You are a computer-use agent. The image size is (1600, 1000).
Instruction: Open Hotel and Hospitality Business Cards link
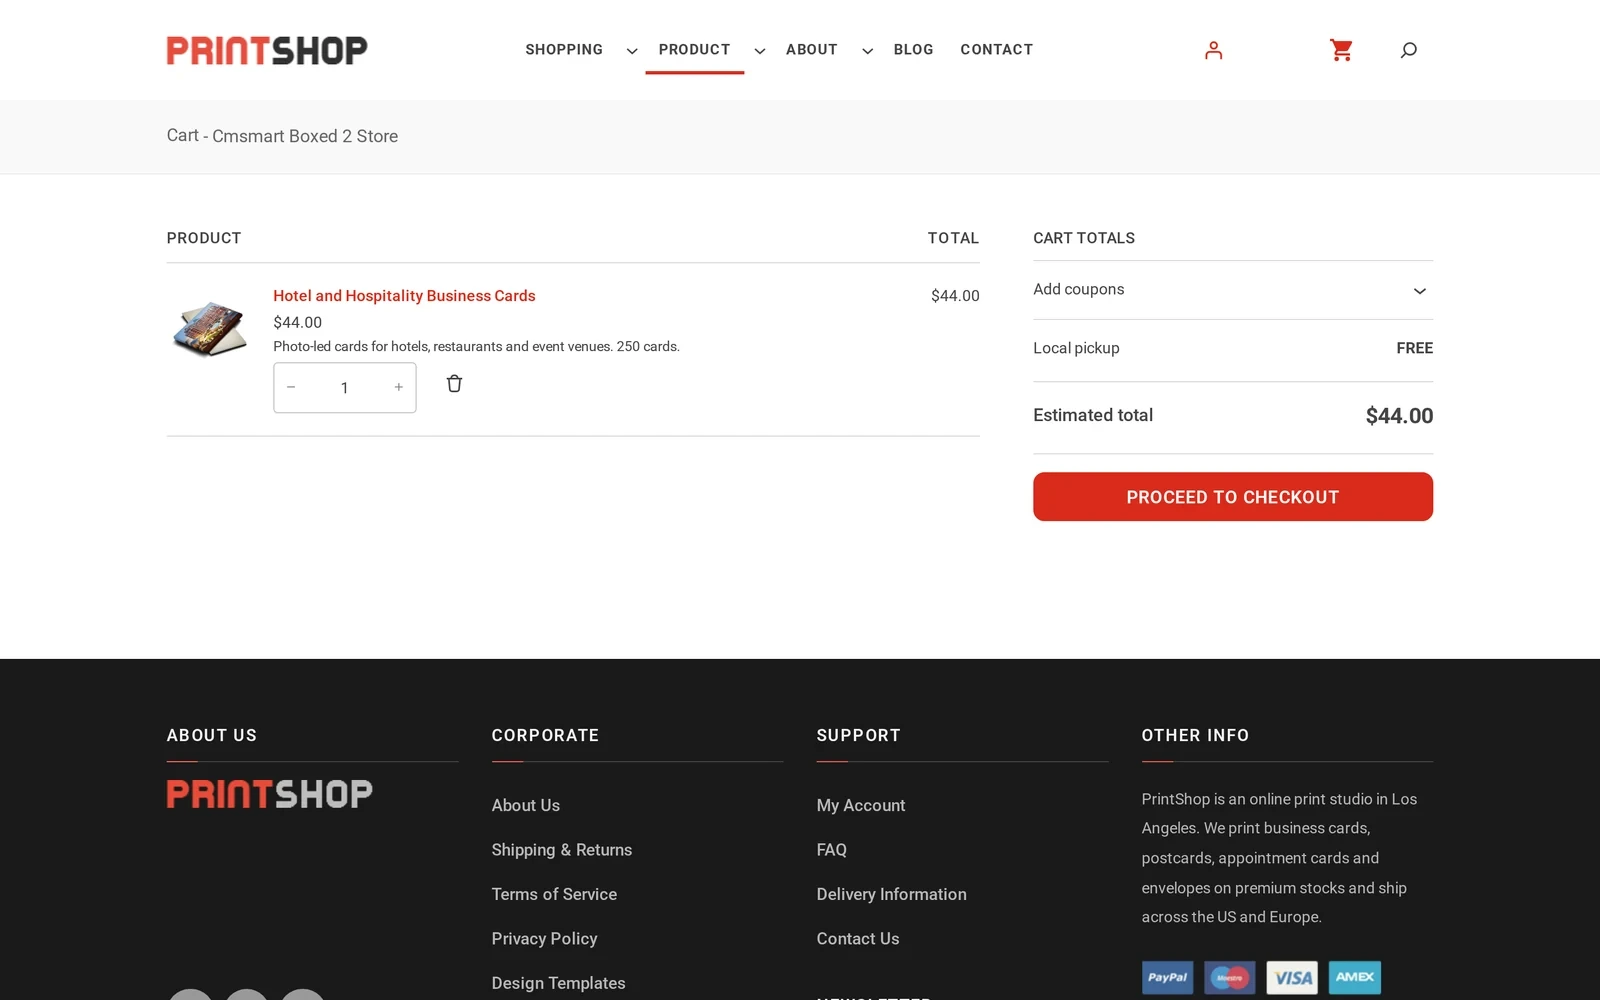[404, 296]
